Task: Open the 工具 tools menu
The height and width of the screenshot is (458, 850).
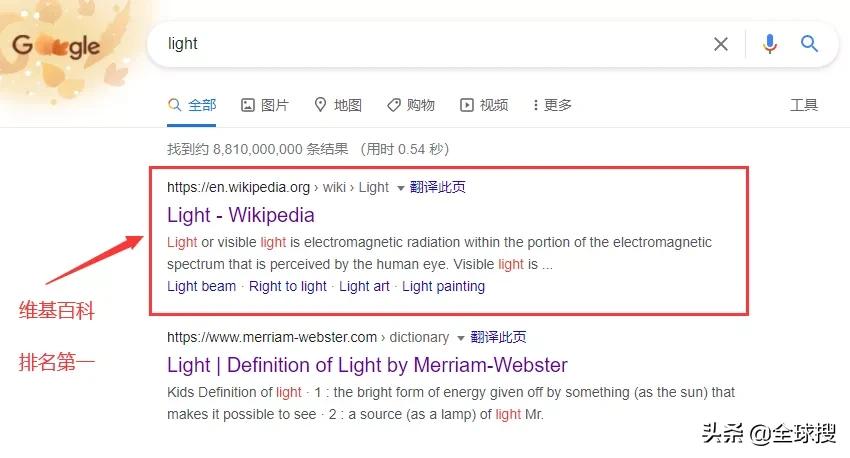Action: (804, 105)
